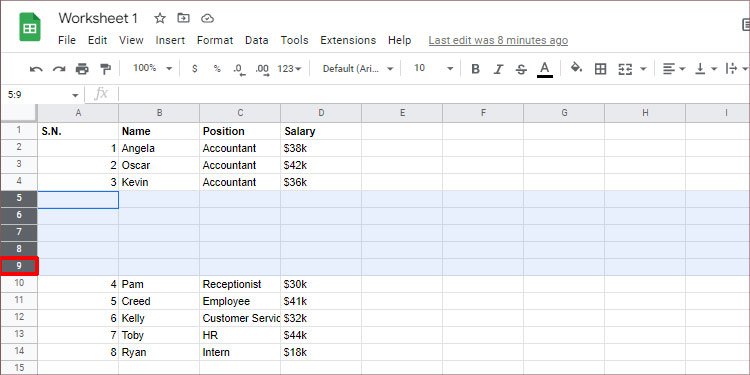
Task: Open the Extensions menu
Action: (x=348, y=40)
